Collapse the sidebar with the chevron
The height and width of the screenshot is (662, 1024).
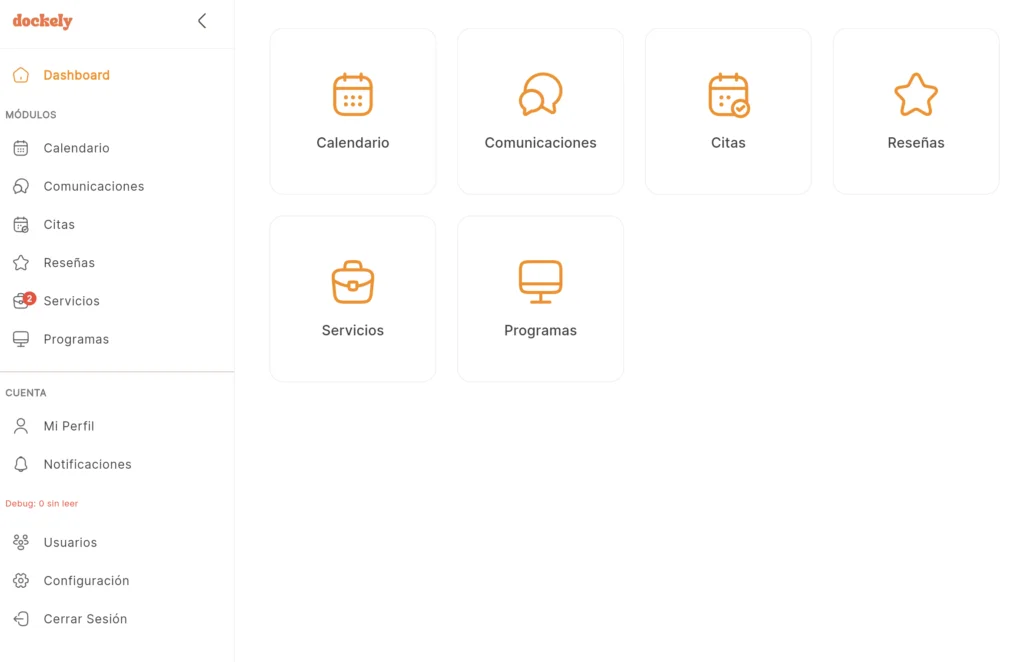201,20
